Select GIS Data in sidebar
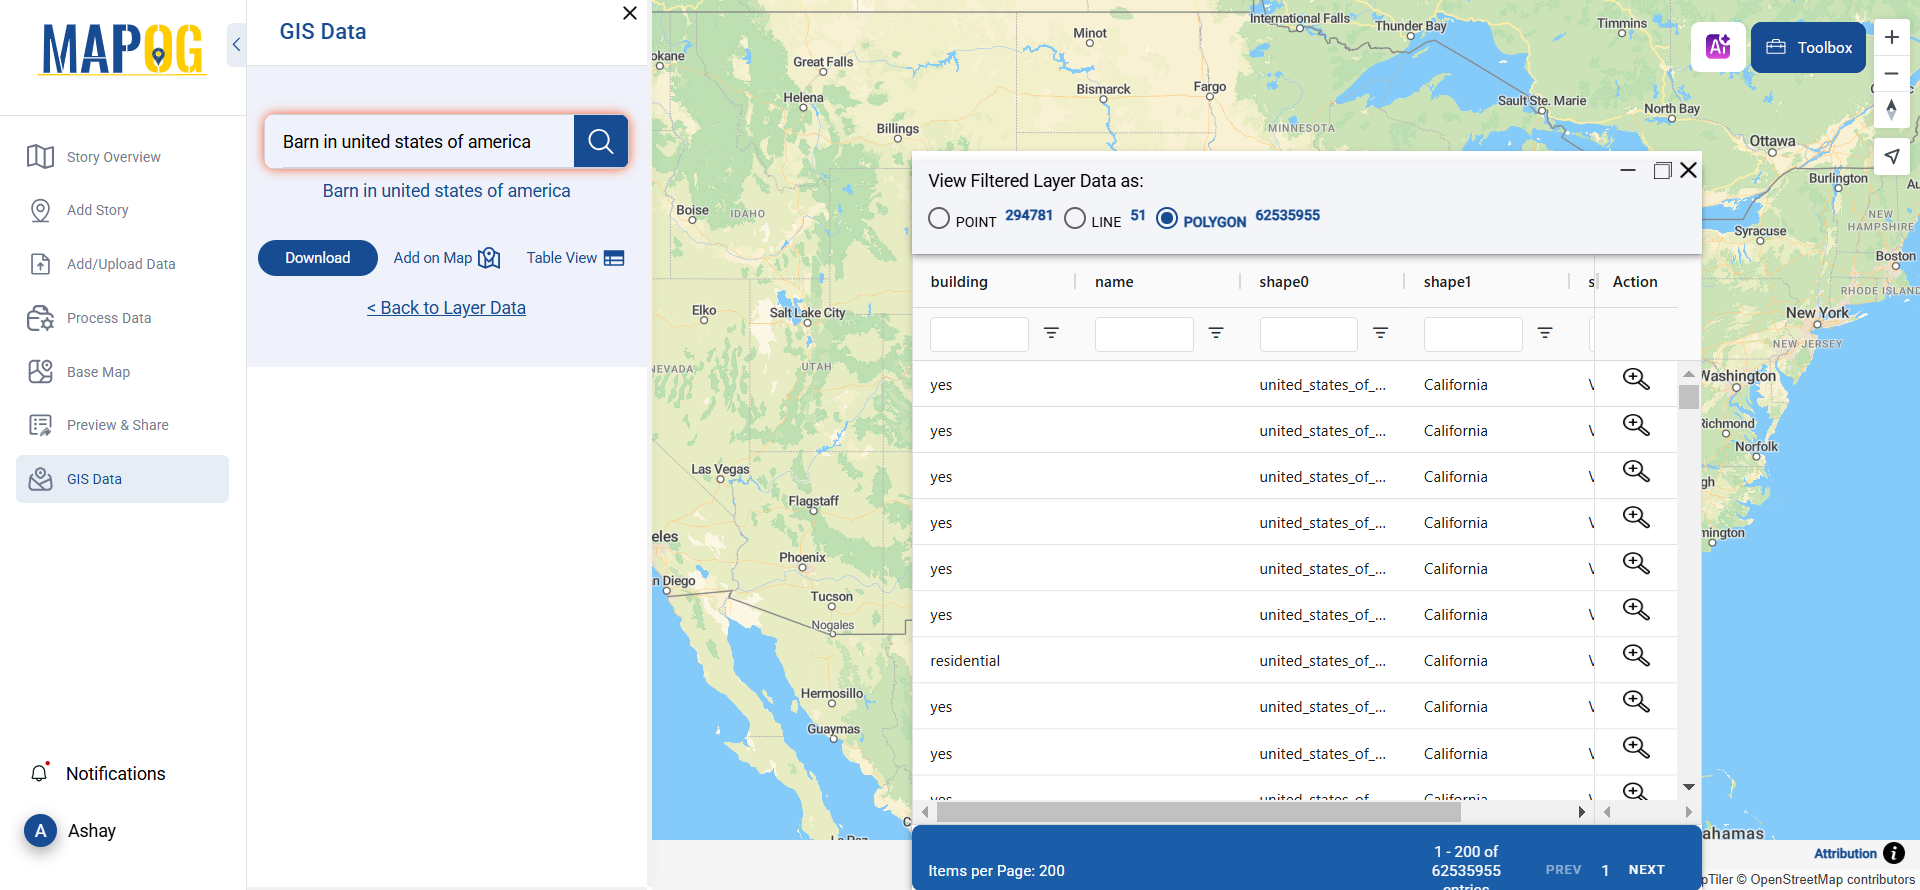This screenshot has width=1920, height=890. tap(122, 479)
